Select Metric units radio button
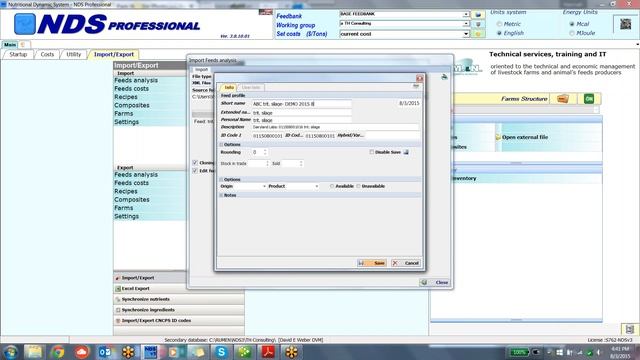The image size is (640, 360). point(499,24)
